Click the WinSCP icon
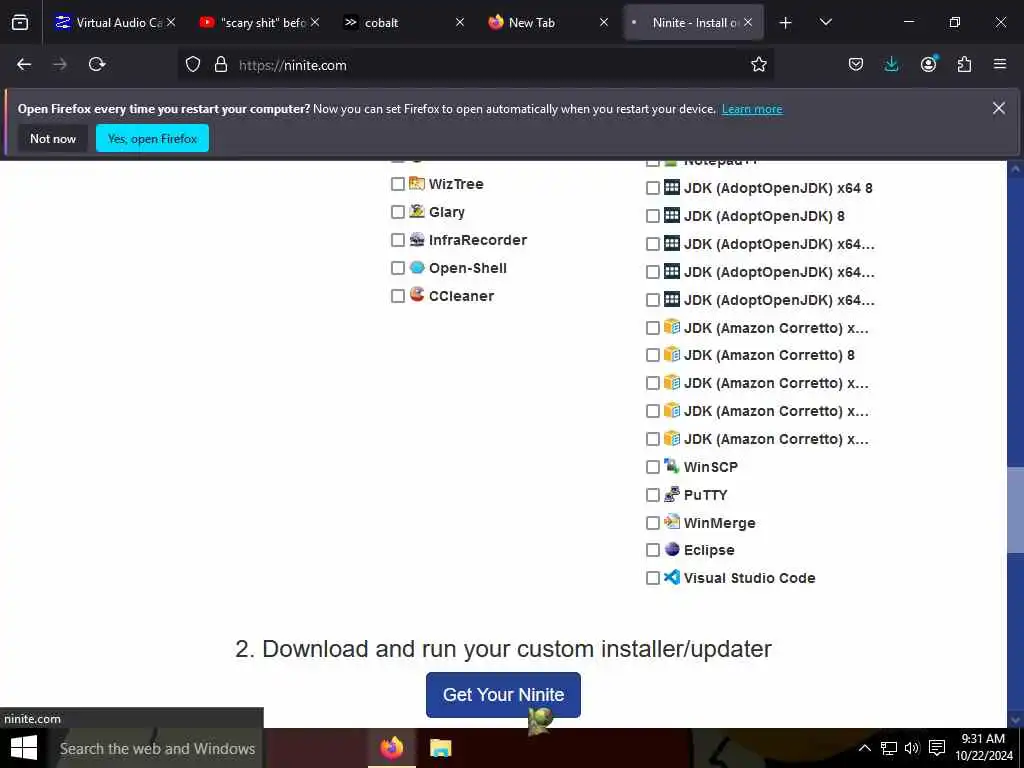The image size is (1024, 768). (x=671, y=466)
